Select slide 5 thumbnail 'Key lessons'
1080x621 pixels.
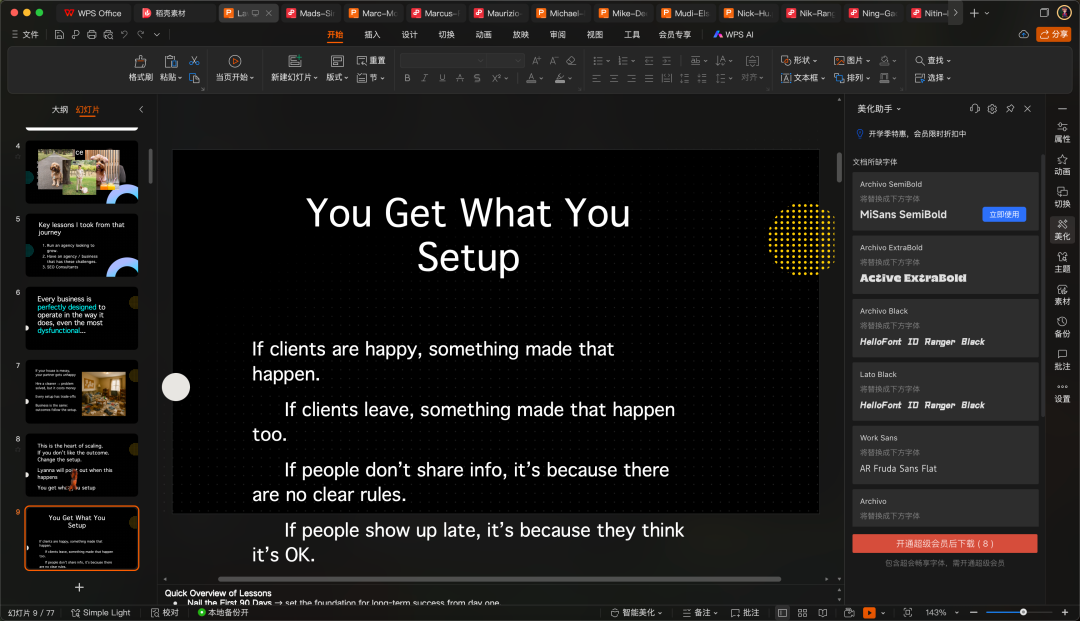click(x=82, y=245)
